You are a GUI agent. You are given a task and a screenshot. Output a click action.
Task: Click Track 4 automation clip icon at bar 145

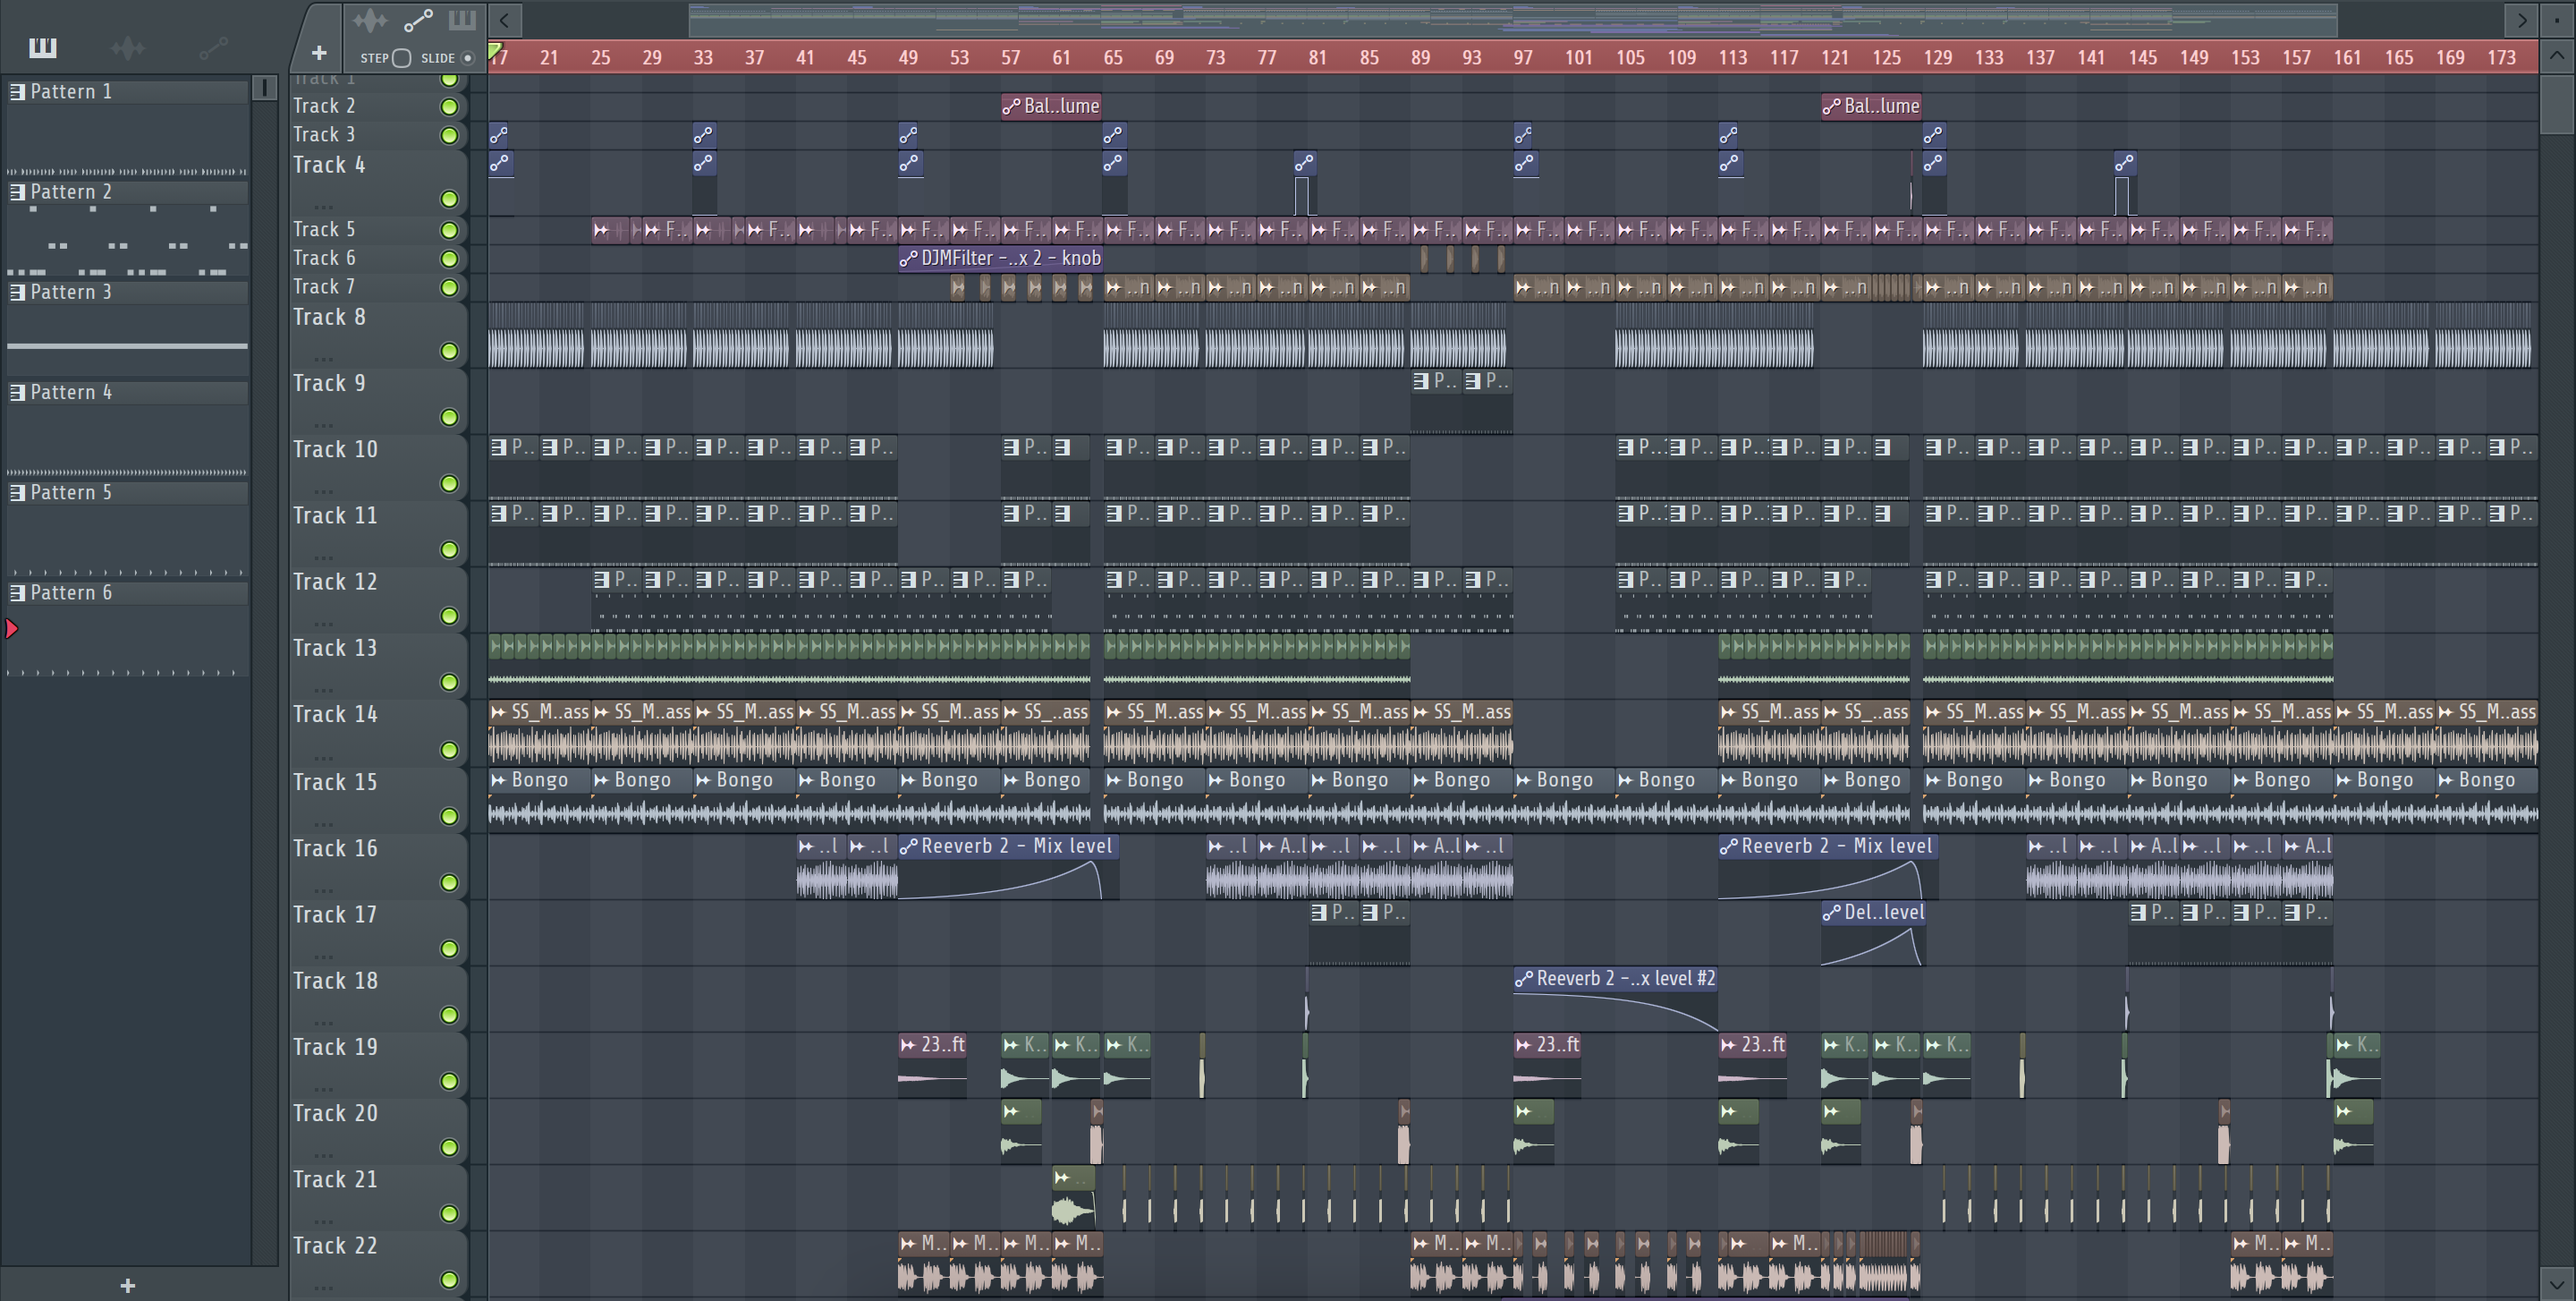coord(2125,162)
